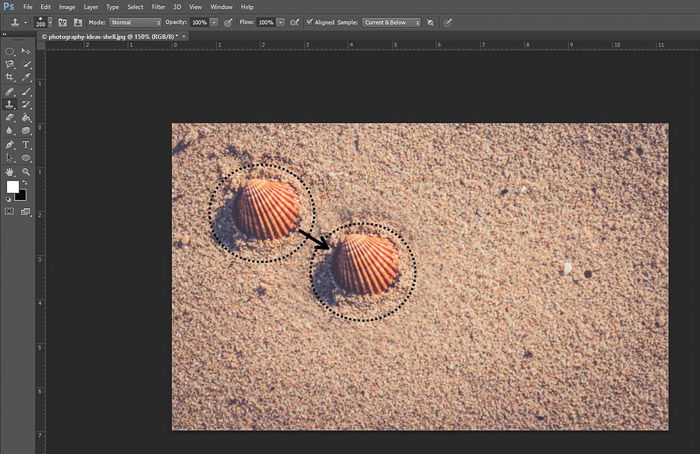Enable airbrush-style build-up next to Flow
This screenshot has width=700, height=454.
[x=295, y=22]
